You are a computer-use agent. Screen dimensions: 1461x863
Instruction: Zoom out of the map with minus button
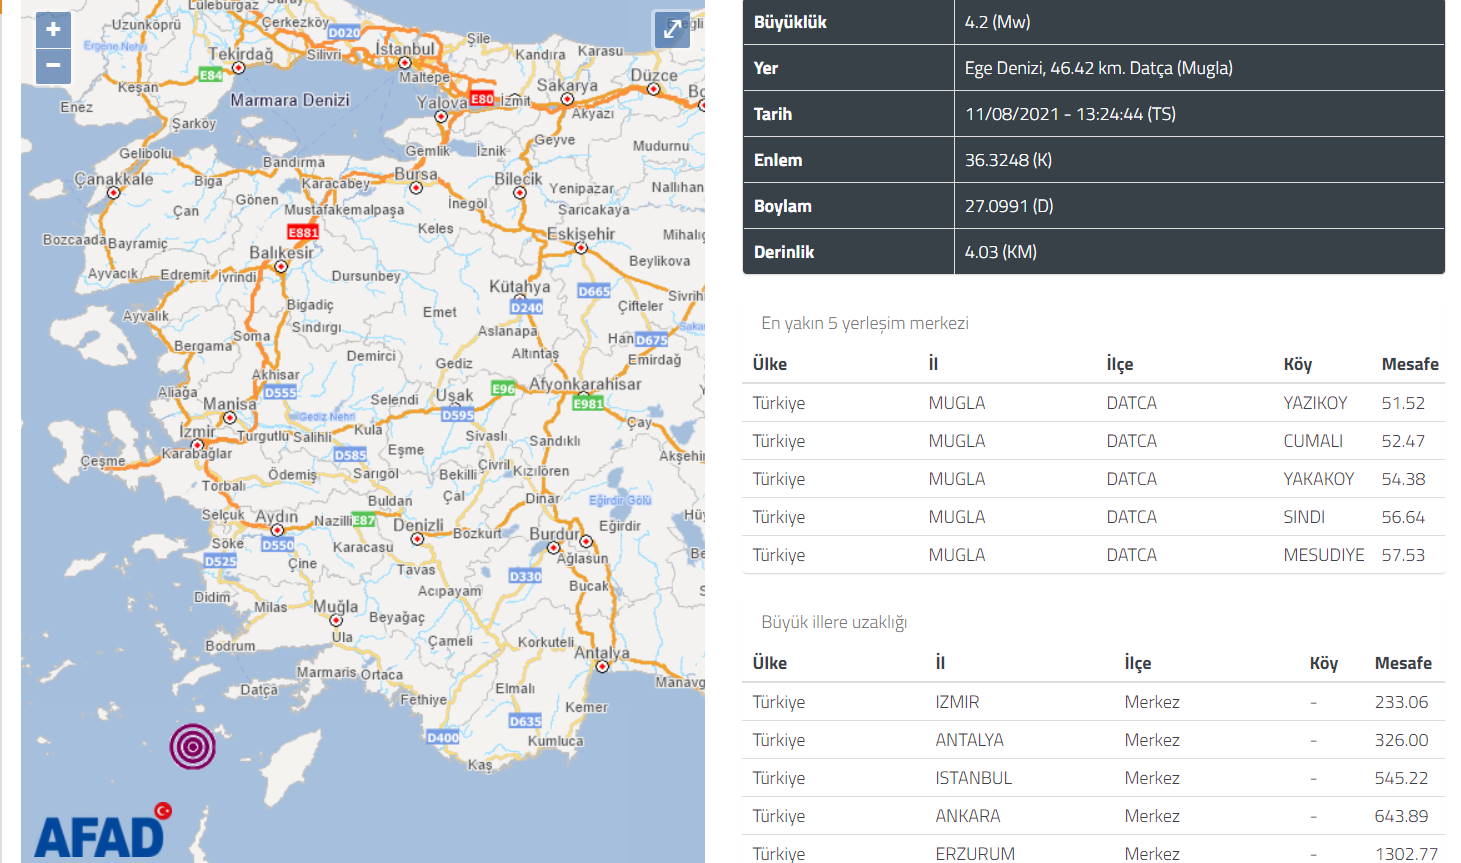pos(53,66)
